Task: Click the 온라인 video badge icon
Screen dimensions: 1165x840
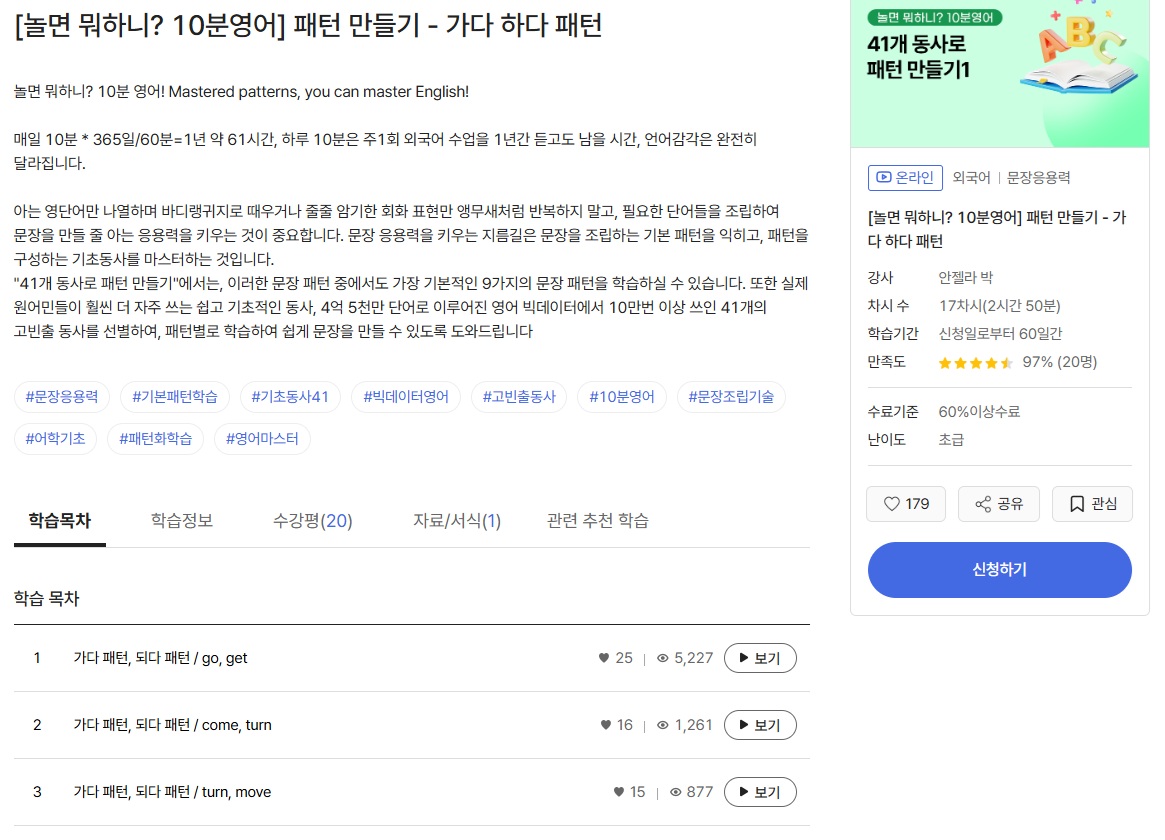Action: (883, 177)
